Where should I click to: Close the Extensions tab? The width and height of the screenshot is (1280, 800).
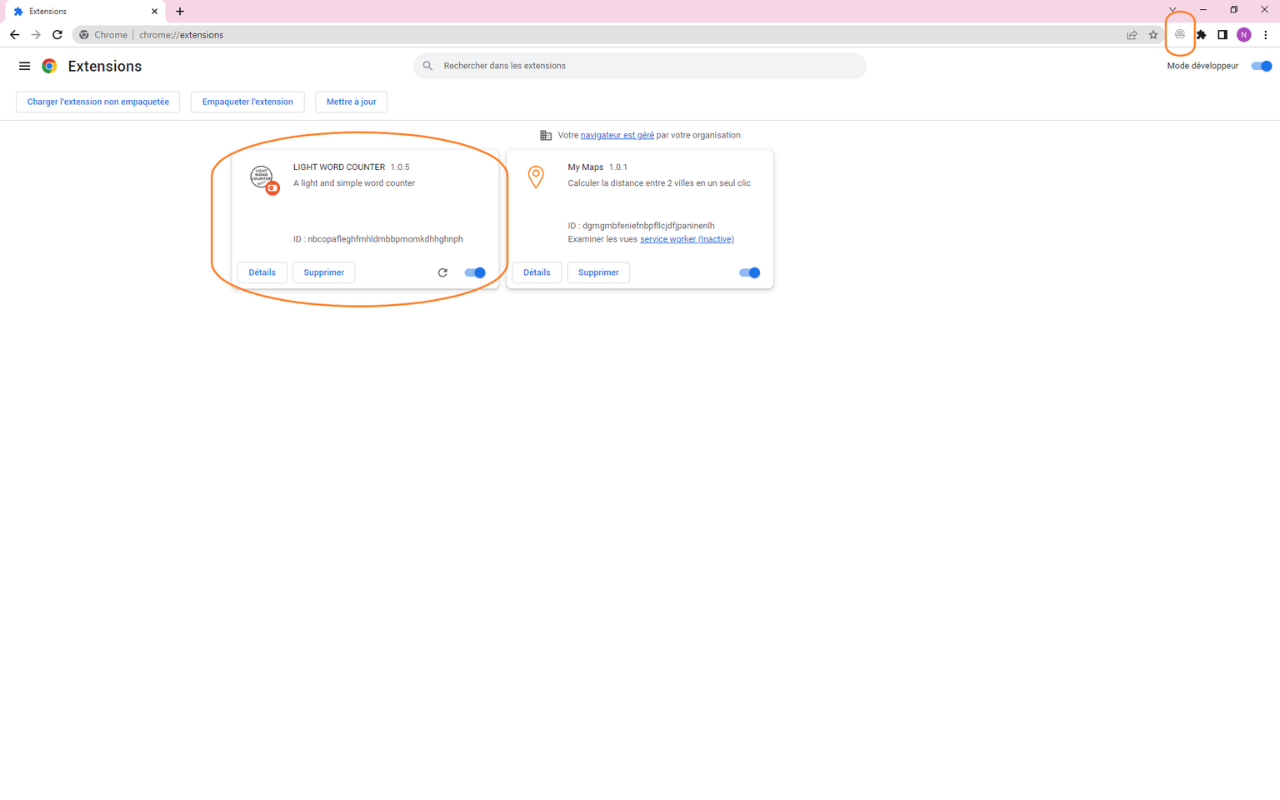[x=154, y=11]
